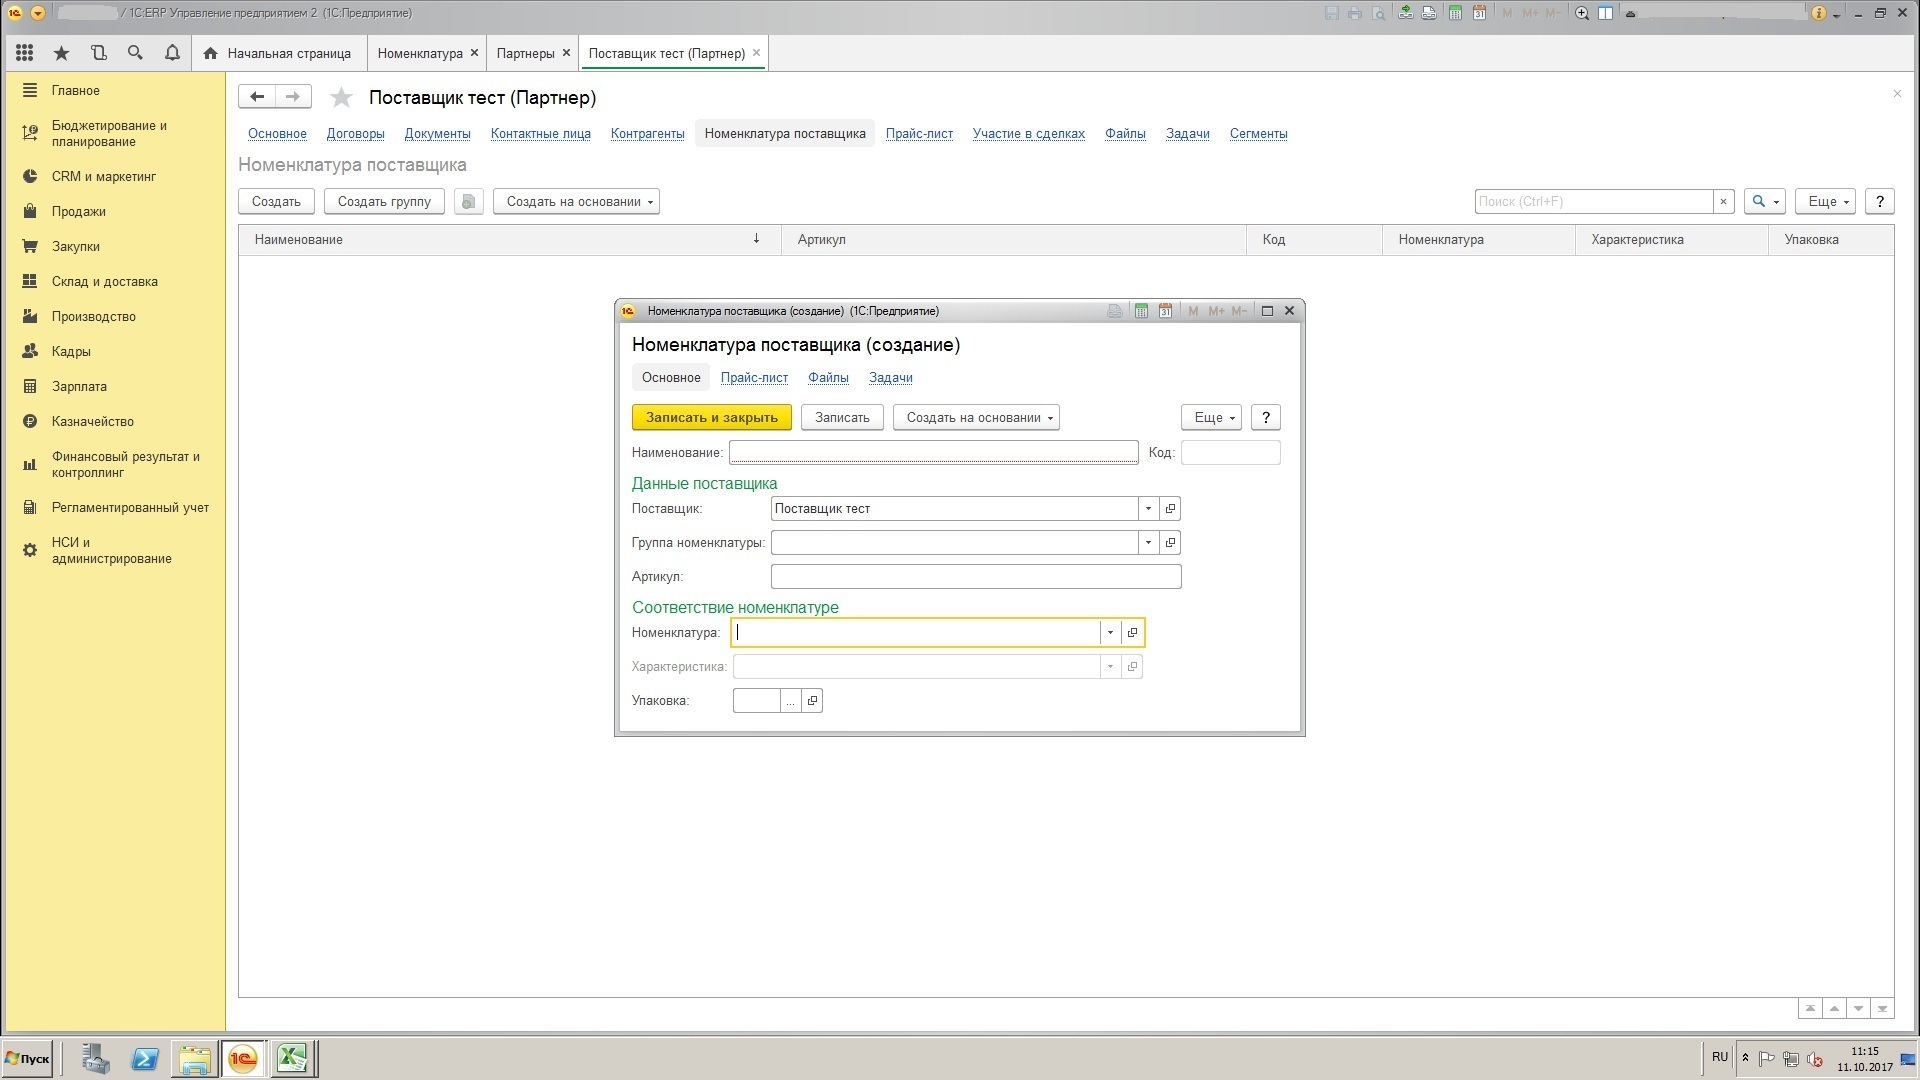Click the Пуск start button
The width and height of the screenshot is (1920, 1080).
click(x=27, y=1058)
